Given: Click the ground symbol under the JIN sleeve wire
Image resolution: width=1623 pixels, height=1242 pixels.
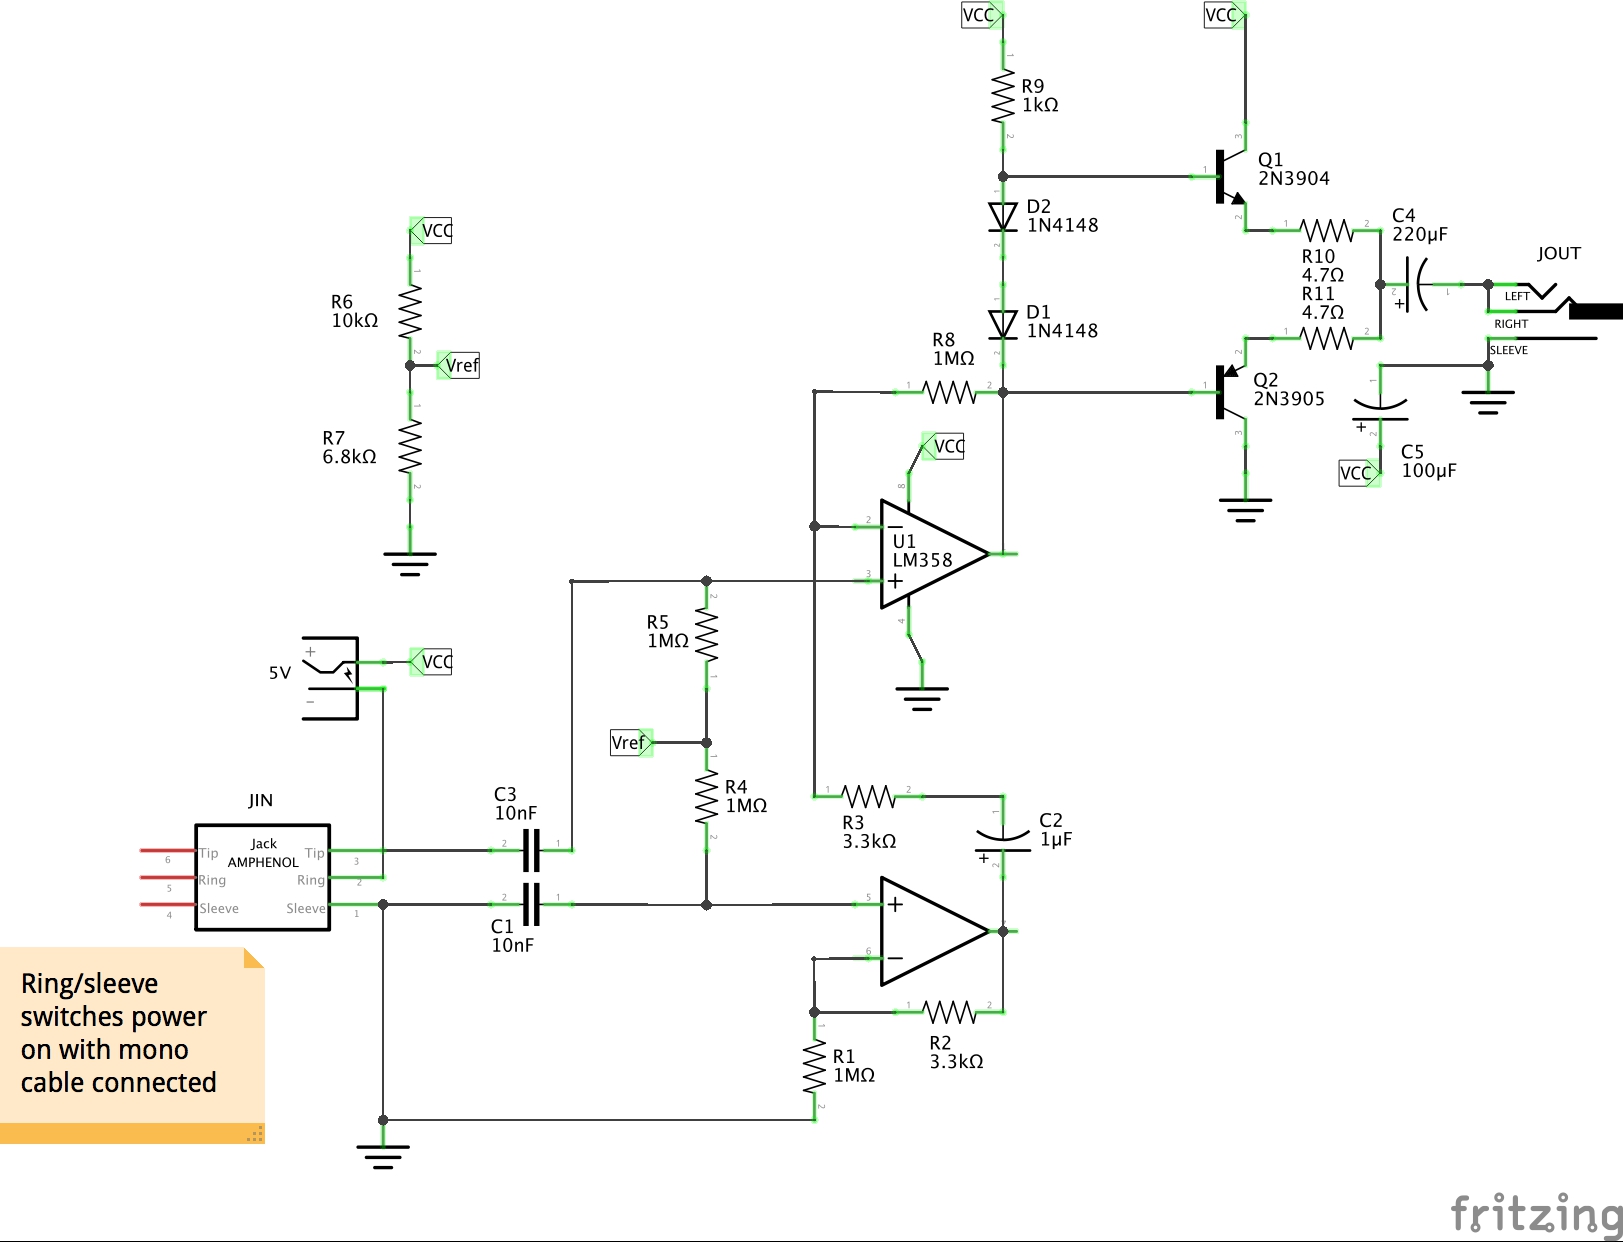Looking at the screenshot, I should (383, 1157).
